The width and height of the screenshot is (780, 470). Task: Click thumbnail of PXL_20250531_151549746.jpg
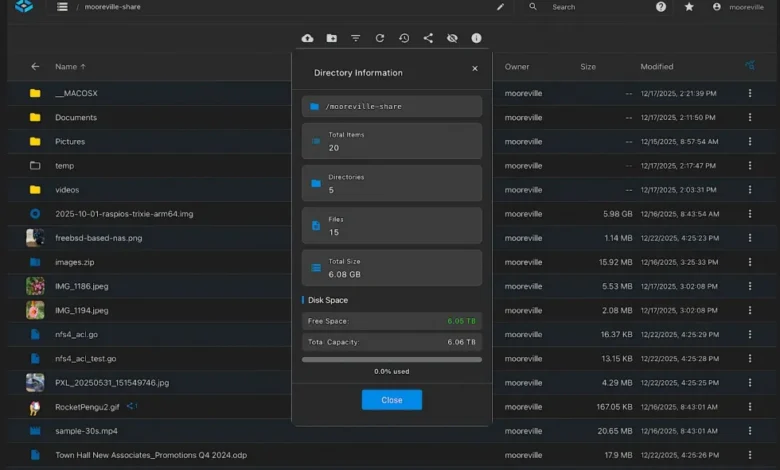click(35, 382)
